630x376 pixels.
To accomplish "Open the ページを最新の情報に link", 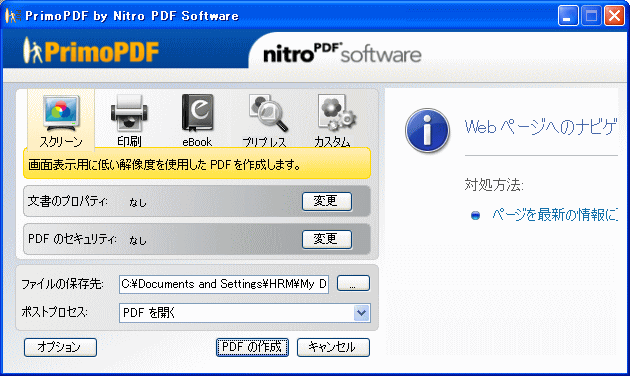I will [x=555, y=215].
